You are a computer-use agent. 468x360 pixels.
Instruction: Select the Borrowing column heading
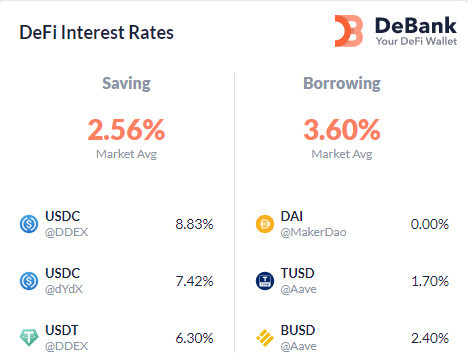(x=342, y=83)
